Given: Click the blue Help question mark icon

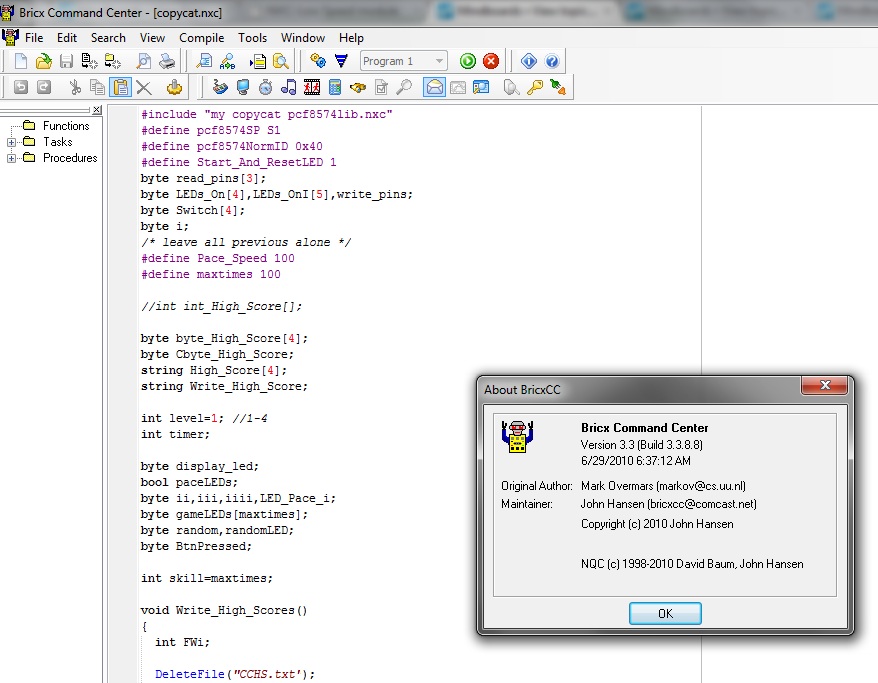Looking at the screenshot, I should [552, 61].
